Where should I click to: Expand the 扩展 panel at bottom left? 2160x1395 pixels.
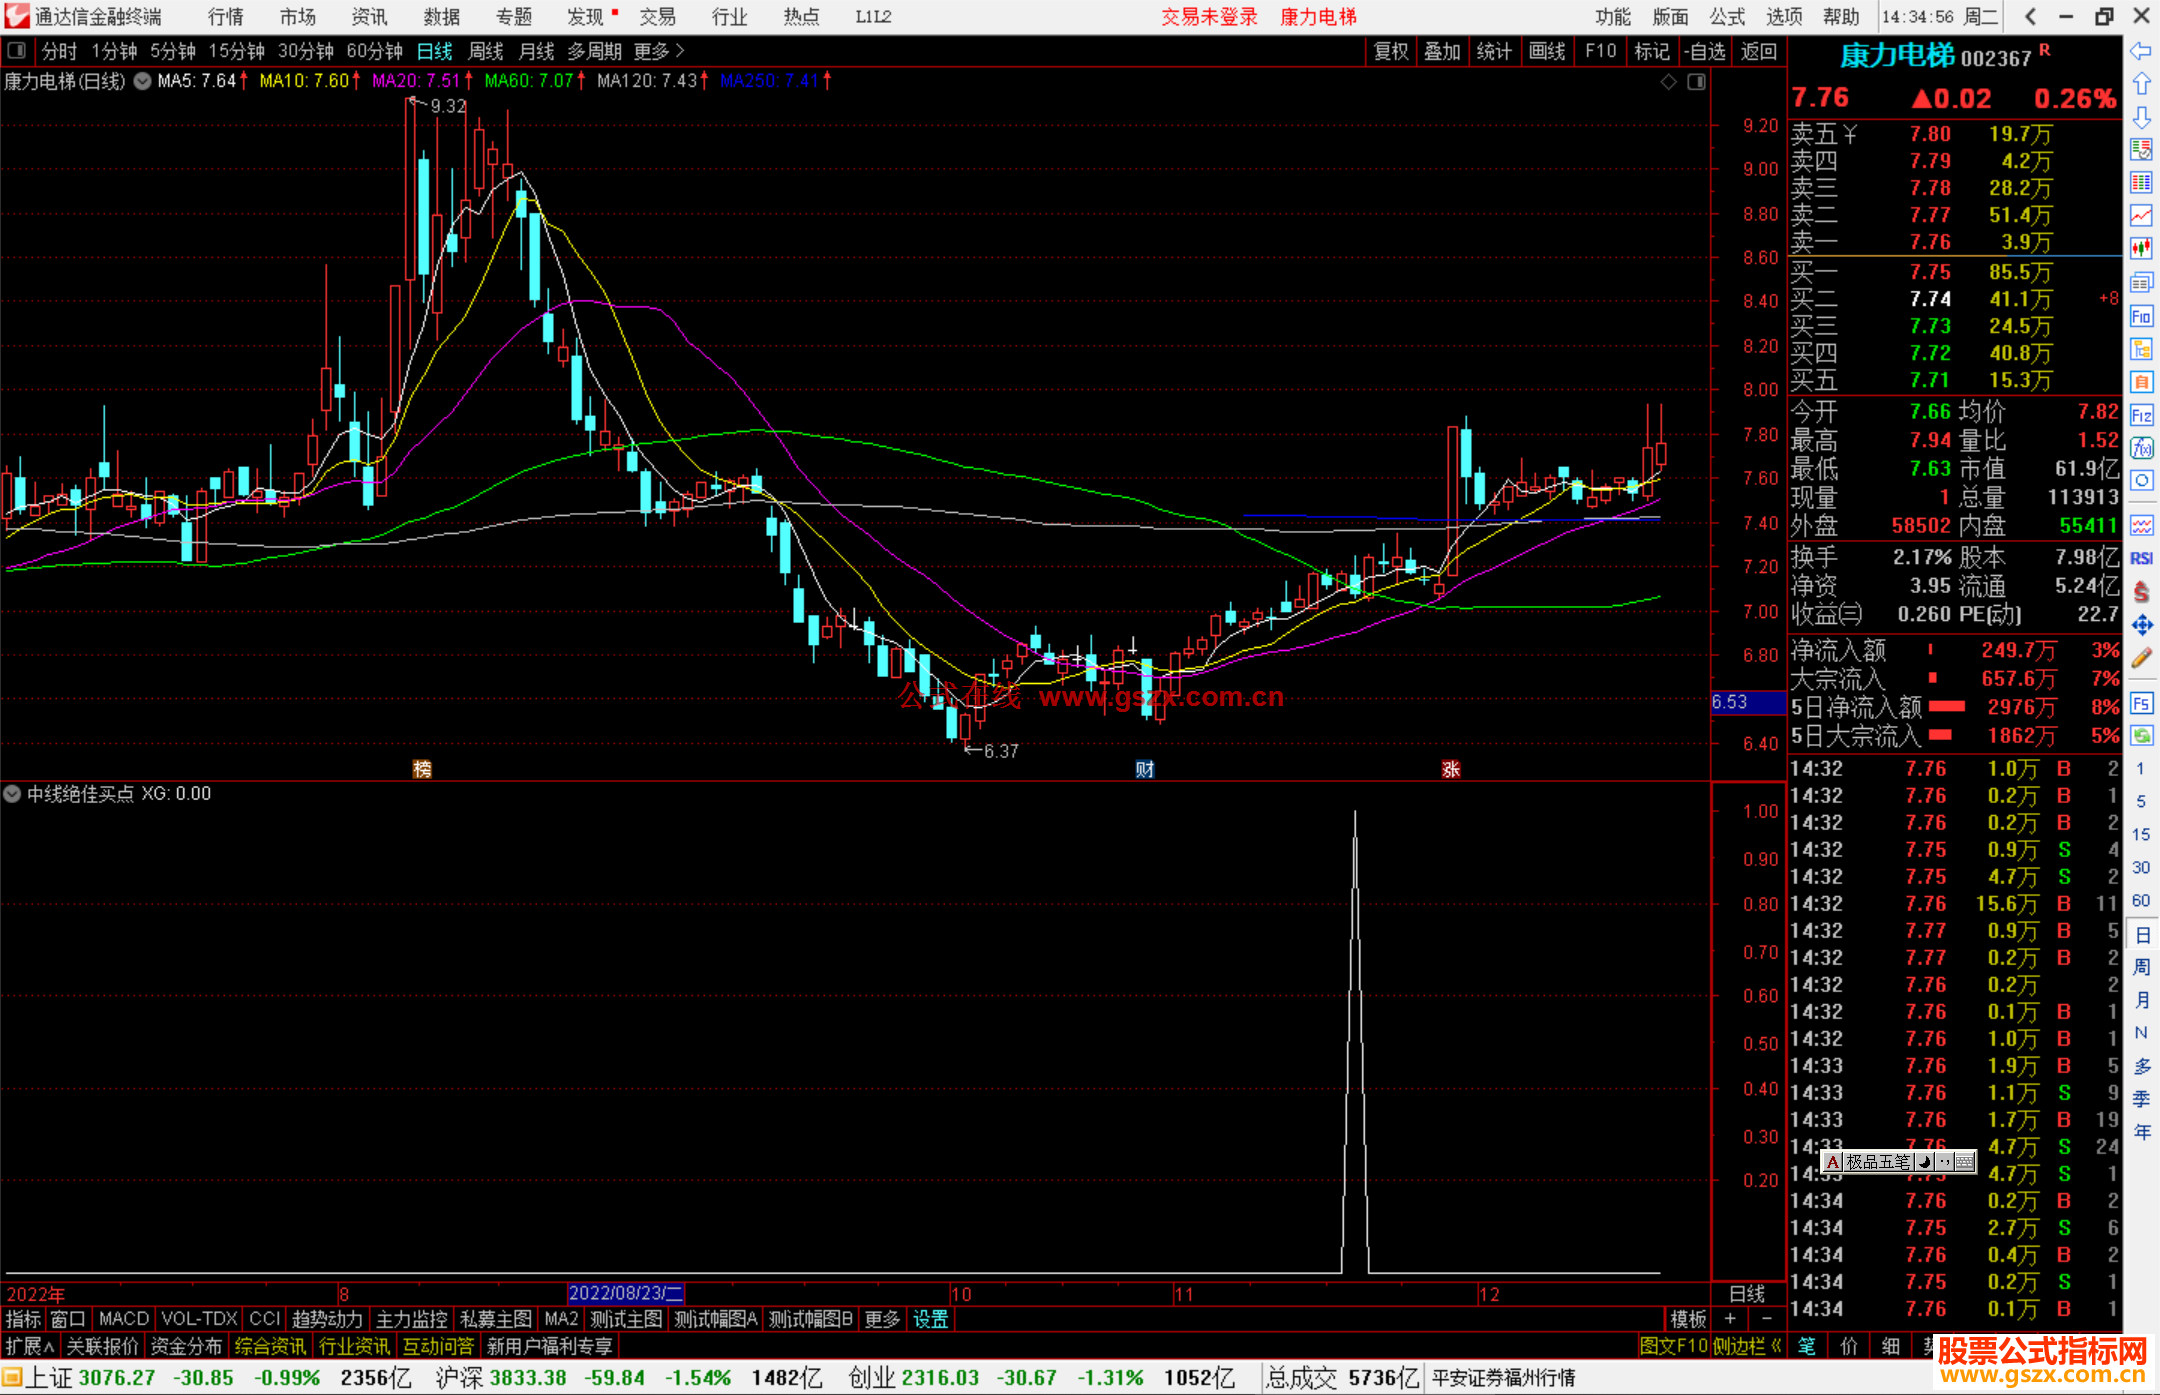pos(30,1346)
